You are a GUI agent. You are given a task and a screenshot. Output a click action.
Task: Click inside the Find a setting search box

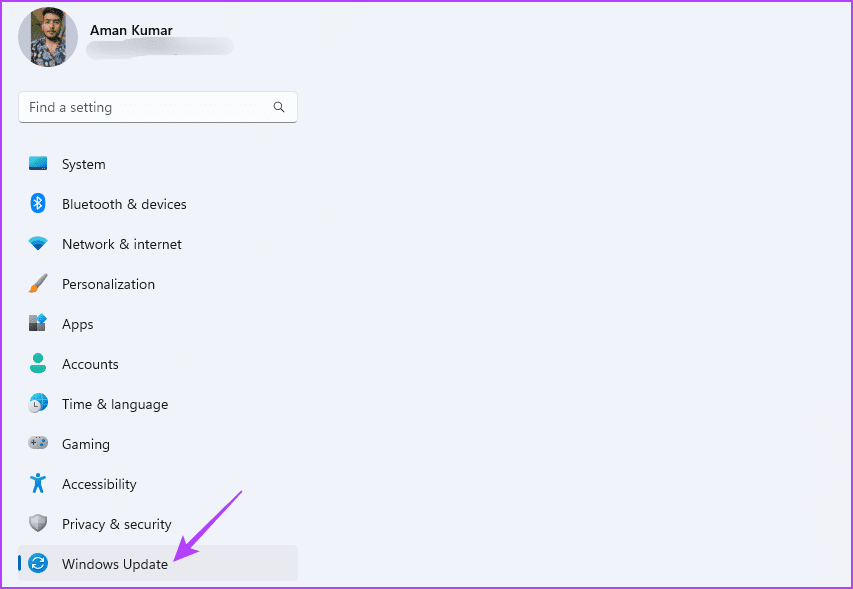[x=140, y=107]
